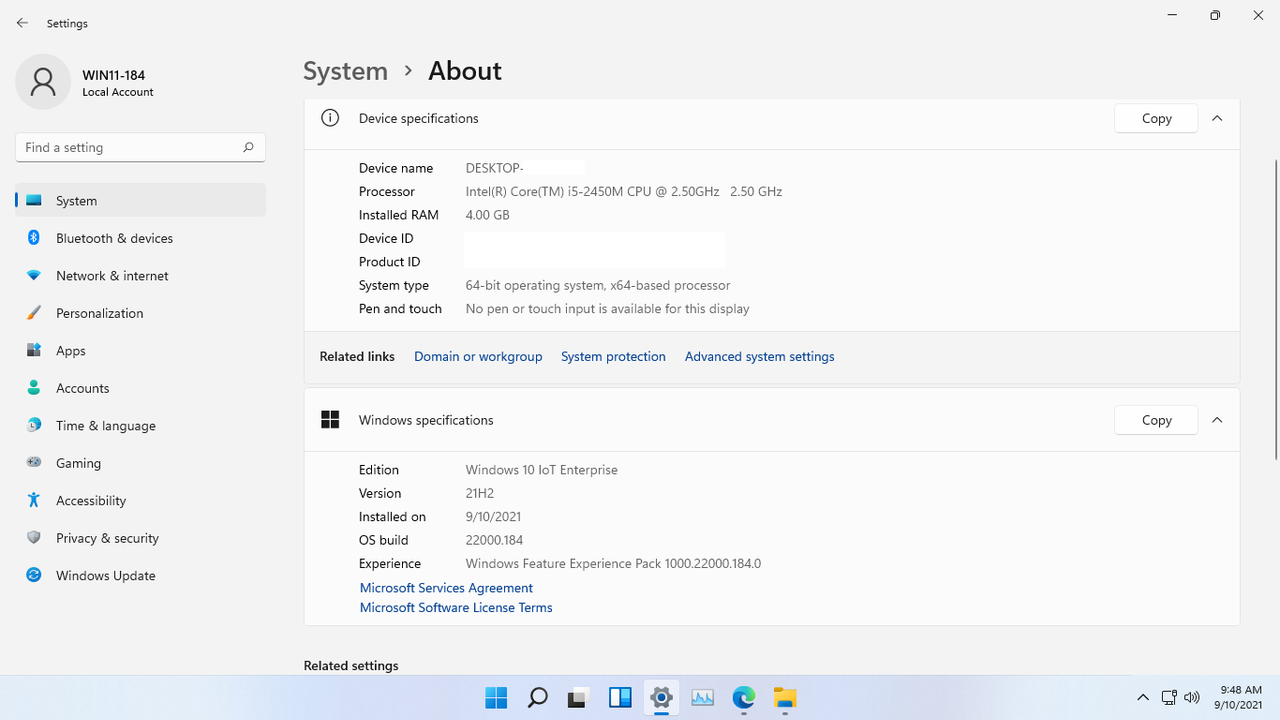
Task: Click the OS build value 22000.184
Action: (x=494, y=540)
